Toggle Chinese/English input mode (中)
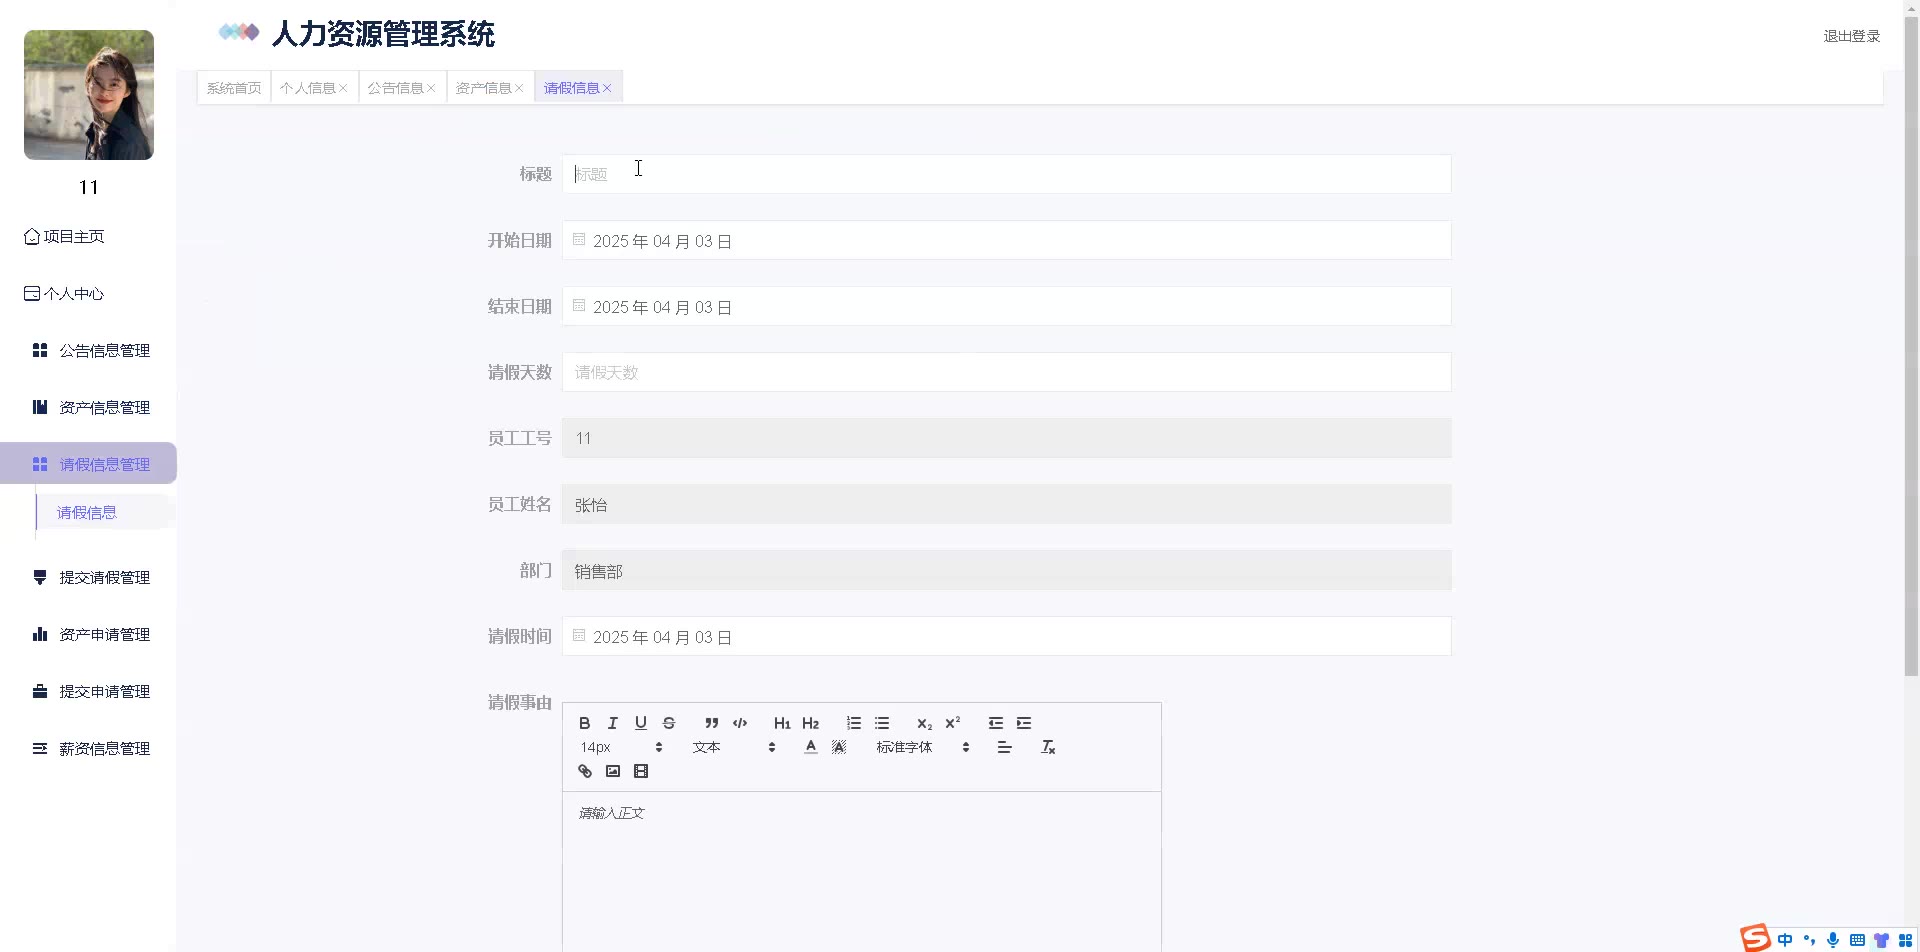Viewport: 1920px width, 952px height. click(x=1785, y=940)
